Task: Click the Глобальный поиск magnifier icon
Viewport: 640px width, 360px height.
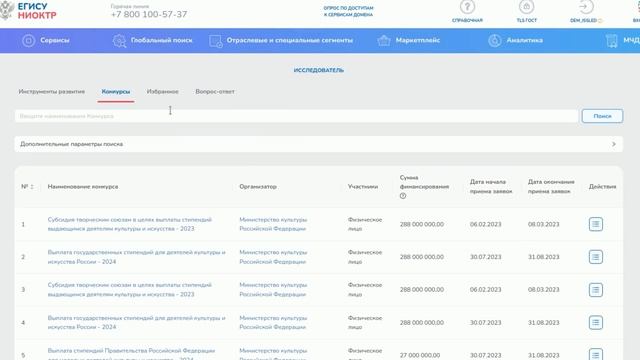Action: tap(119, 40)
